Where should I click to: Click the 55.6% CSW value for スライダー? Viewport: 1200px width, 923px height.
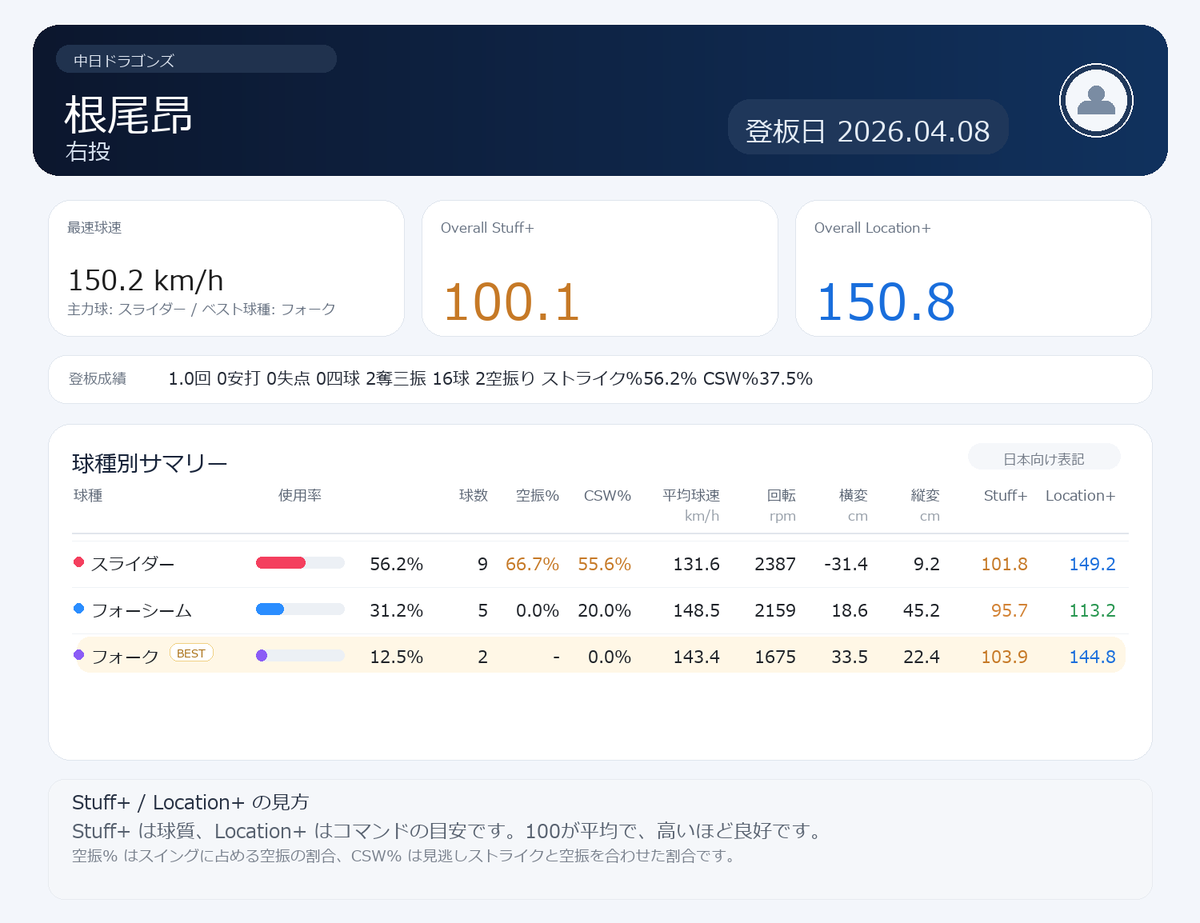(604, 564)
